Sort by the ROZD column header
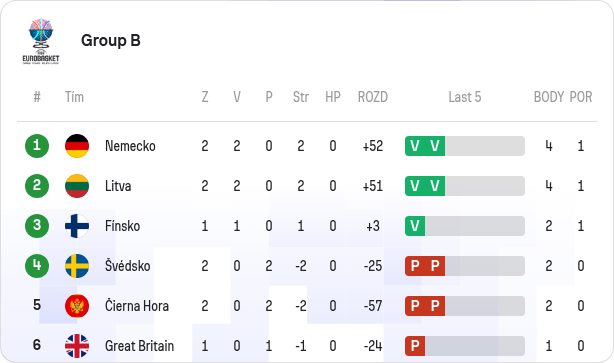This screenshot has height=363, width=614. [373, 97]
